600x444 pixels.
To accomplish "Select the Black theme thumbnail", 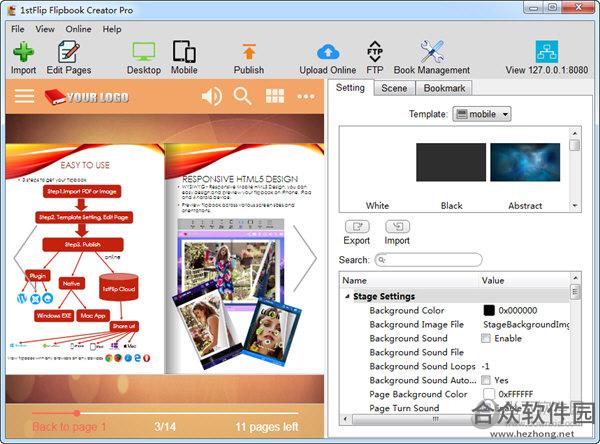I will (451, 162).
